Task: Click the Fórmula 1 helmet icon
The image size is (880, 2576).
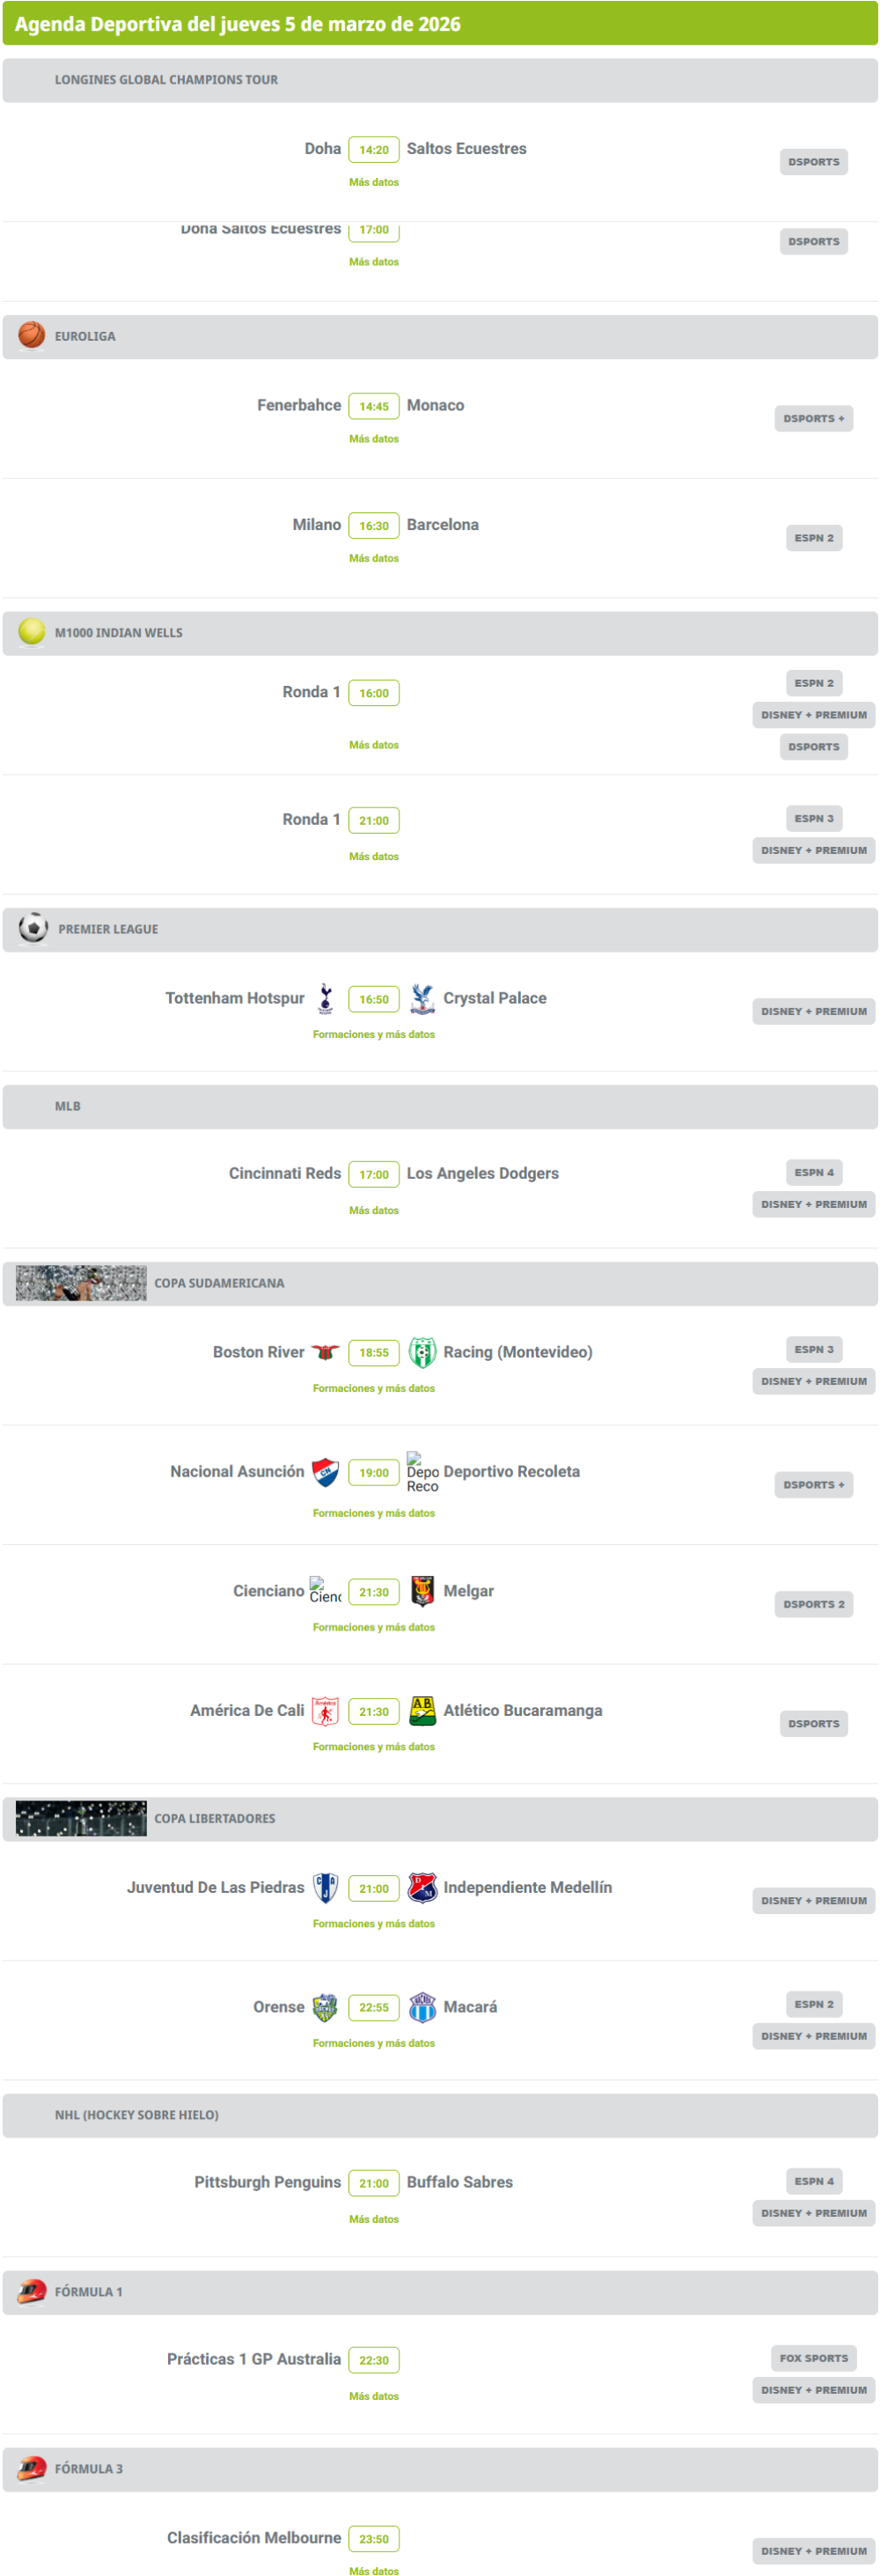Action: [32, 2290]
